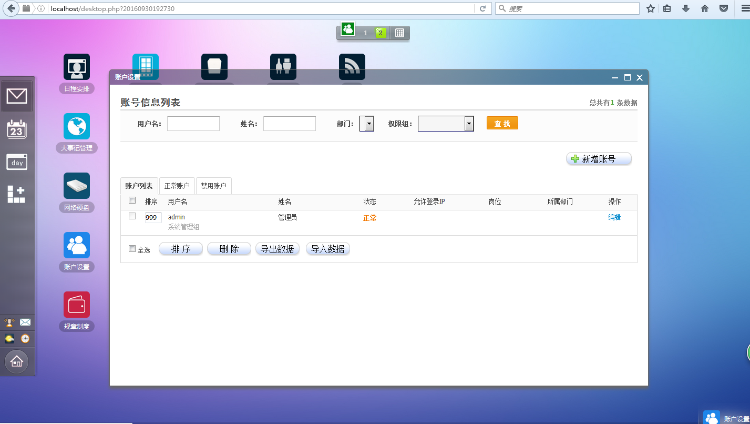
Task: Click the orange clock icon in sidebar
Action: click(25, 339)
